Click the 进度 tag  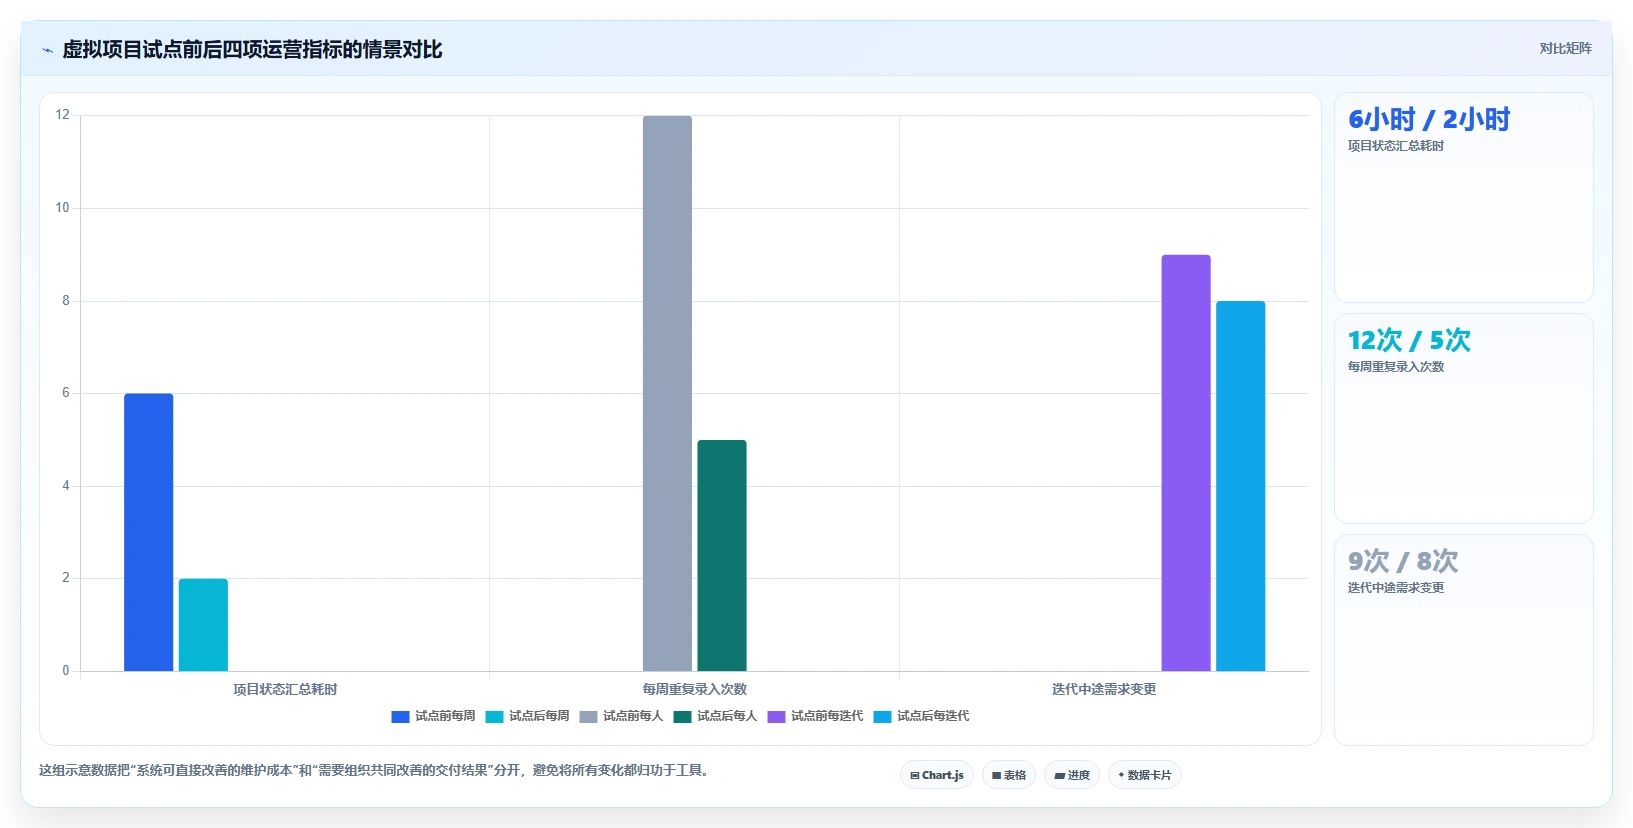coord(1072,775)
